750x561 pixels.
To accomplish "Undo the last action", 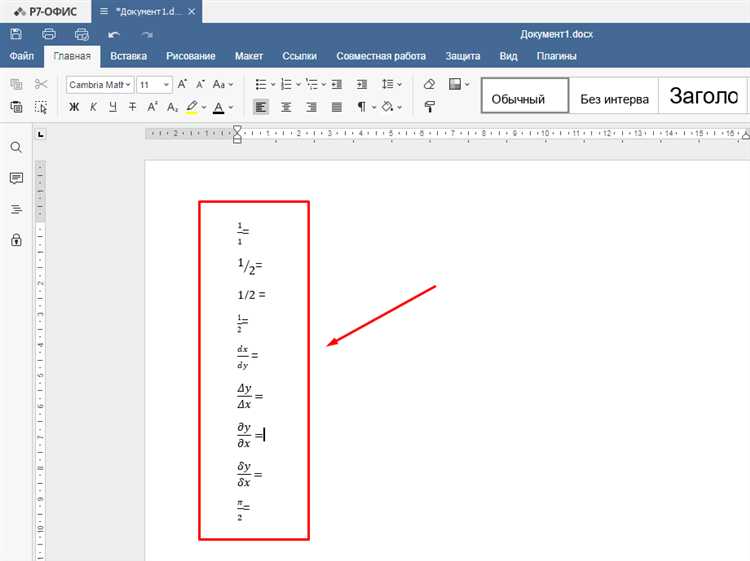I will 114,35.
